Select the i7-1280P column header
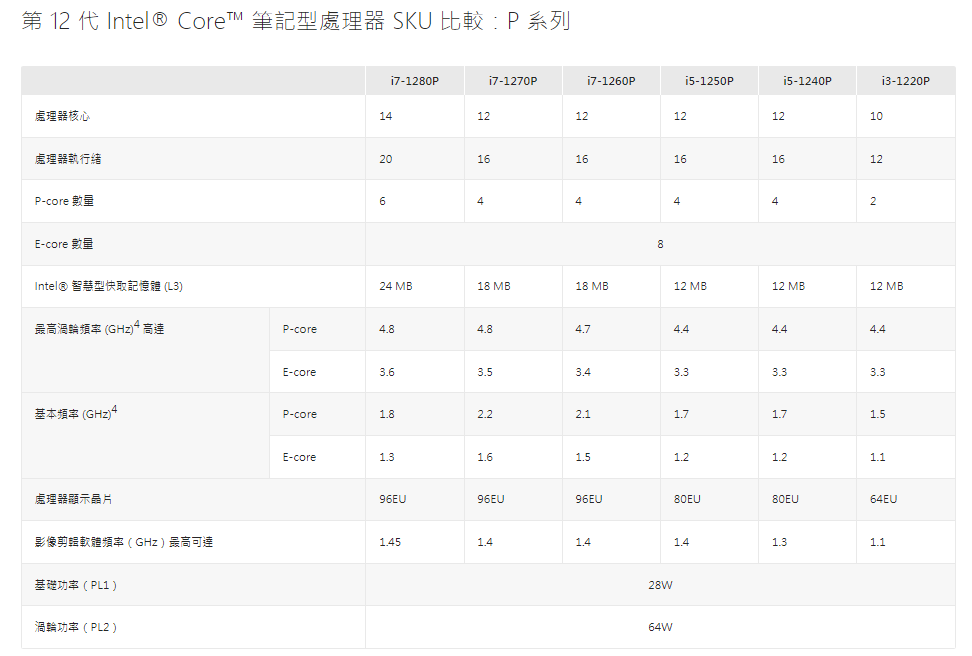Screen dimensions: 972x656 [415, 81]
